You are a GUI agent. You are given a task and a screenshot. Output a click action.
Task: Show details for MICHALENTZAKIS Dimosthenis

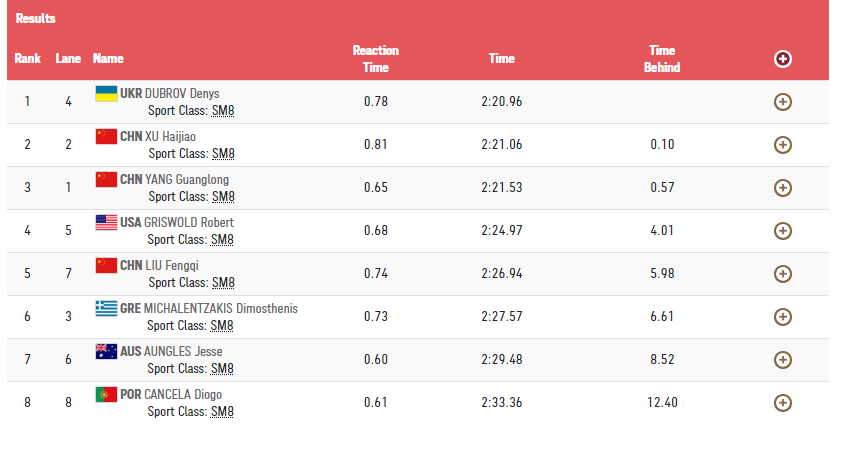(x=783, y=316)
